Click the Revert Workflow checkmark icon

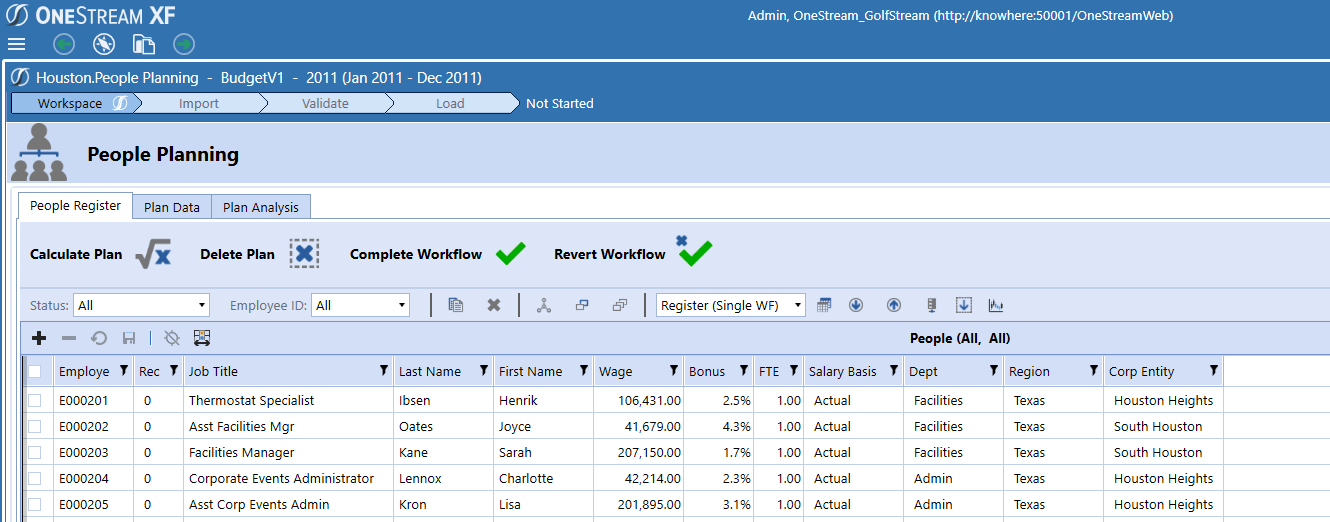tap(694, 251)
